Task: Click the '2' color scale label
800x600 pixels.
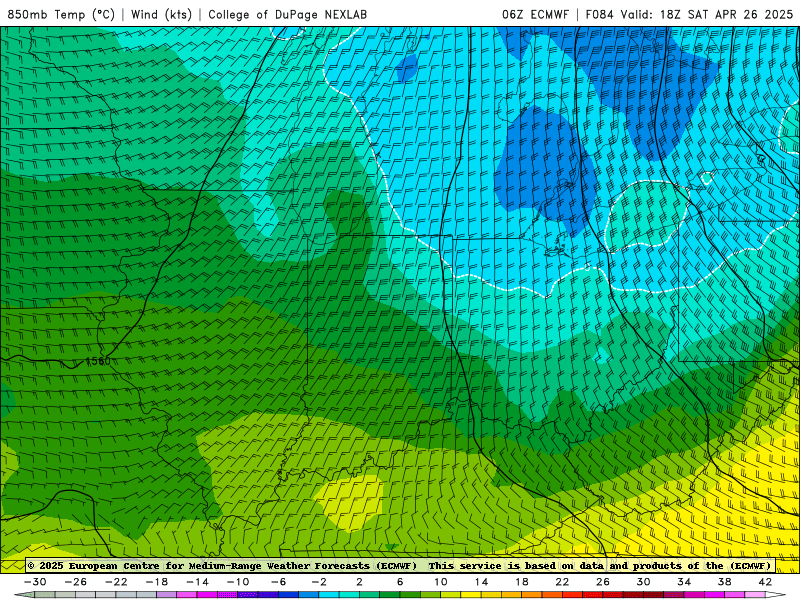Action: (360, 582)
